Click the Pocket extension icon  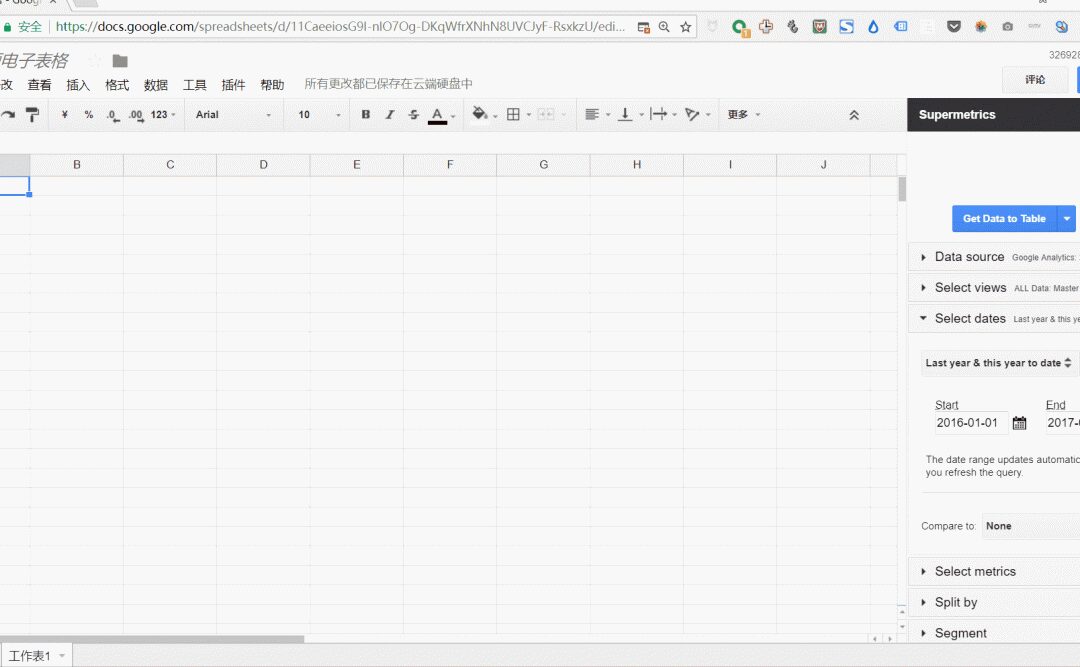tap(954, 27)
